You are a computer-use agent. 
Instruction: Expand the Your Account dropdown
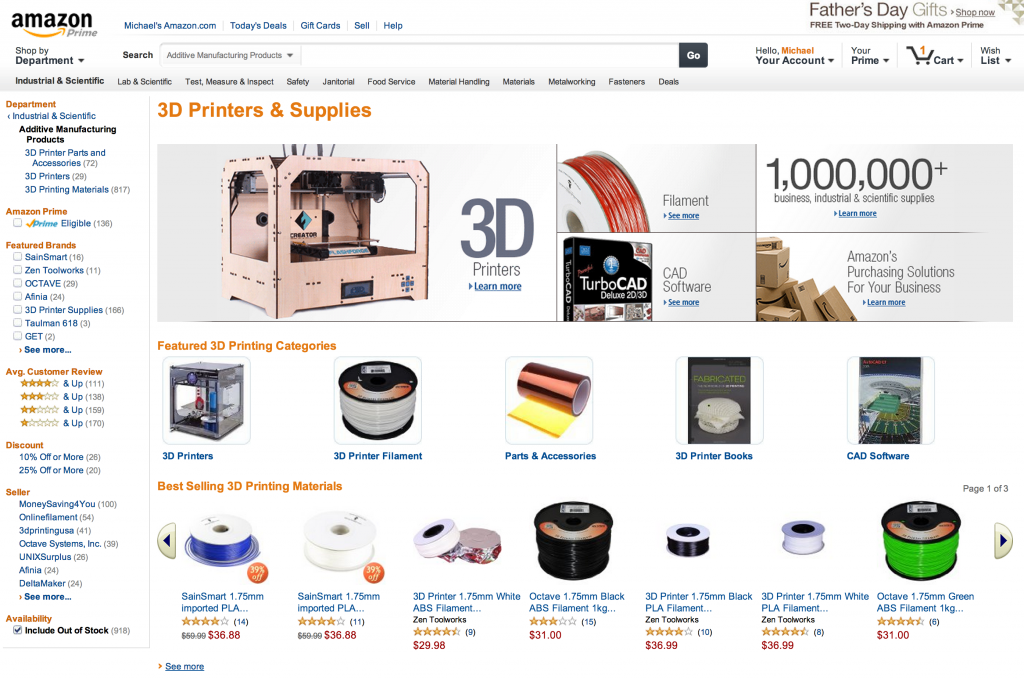[794, 56]
